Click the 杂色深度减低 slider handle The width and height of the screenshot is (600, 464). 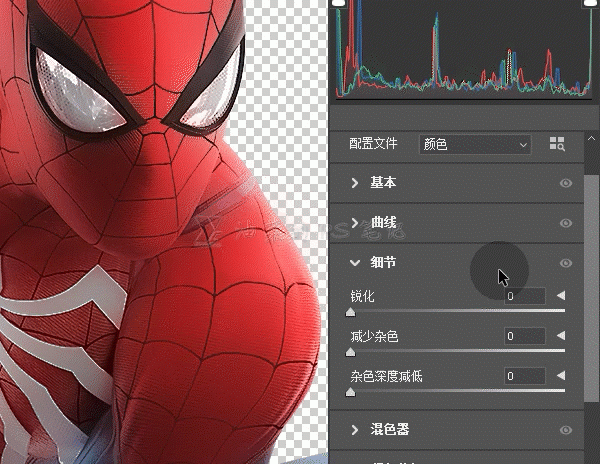coord(351,392)
